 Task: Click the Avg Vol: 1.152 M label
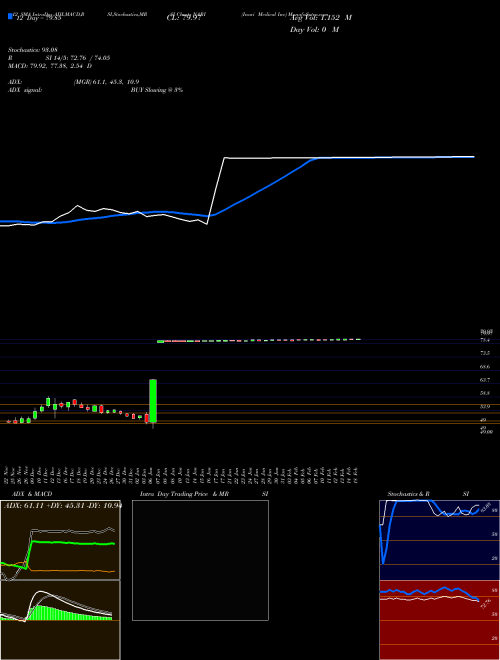point(321,18)
